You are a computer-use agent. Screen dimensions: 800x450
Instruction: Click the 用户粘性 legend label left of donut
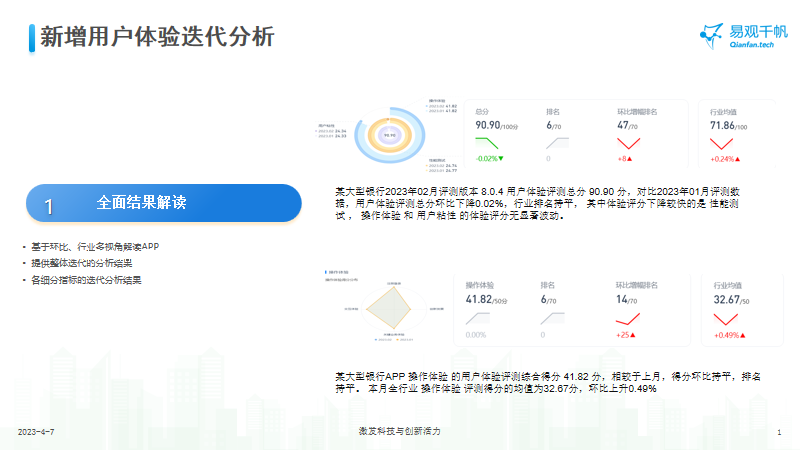coord(327,126)
